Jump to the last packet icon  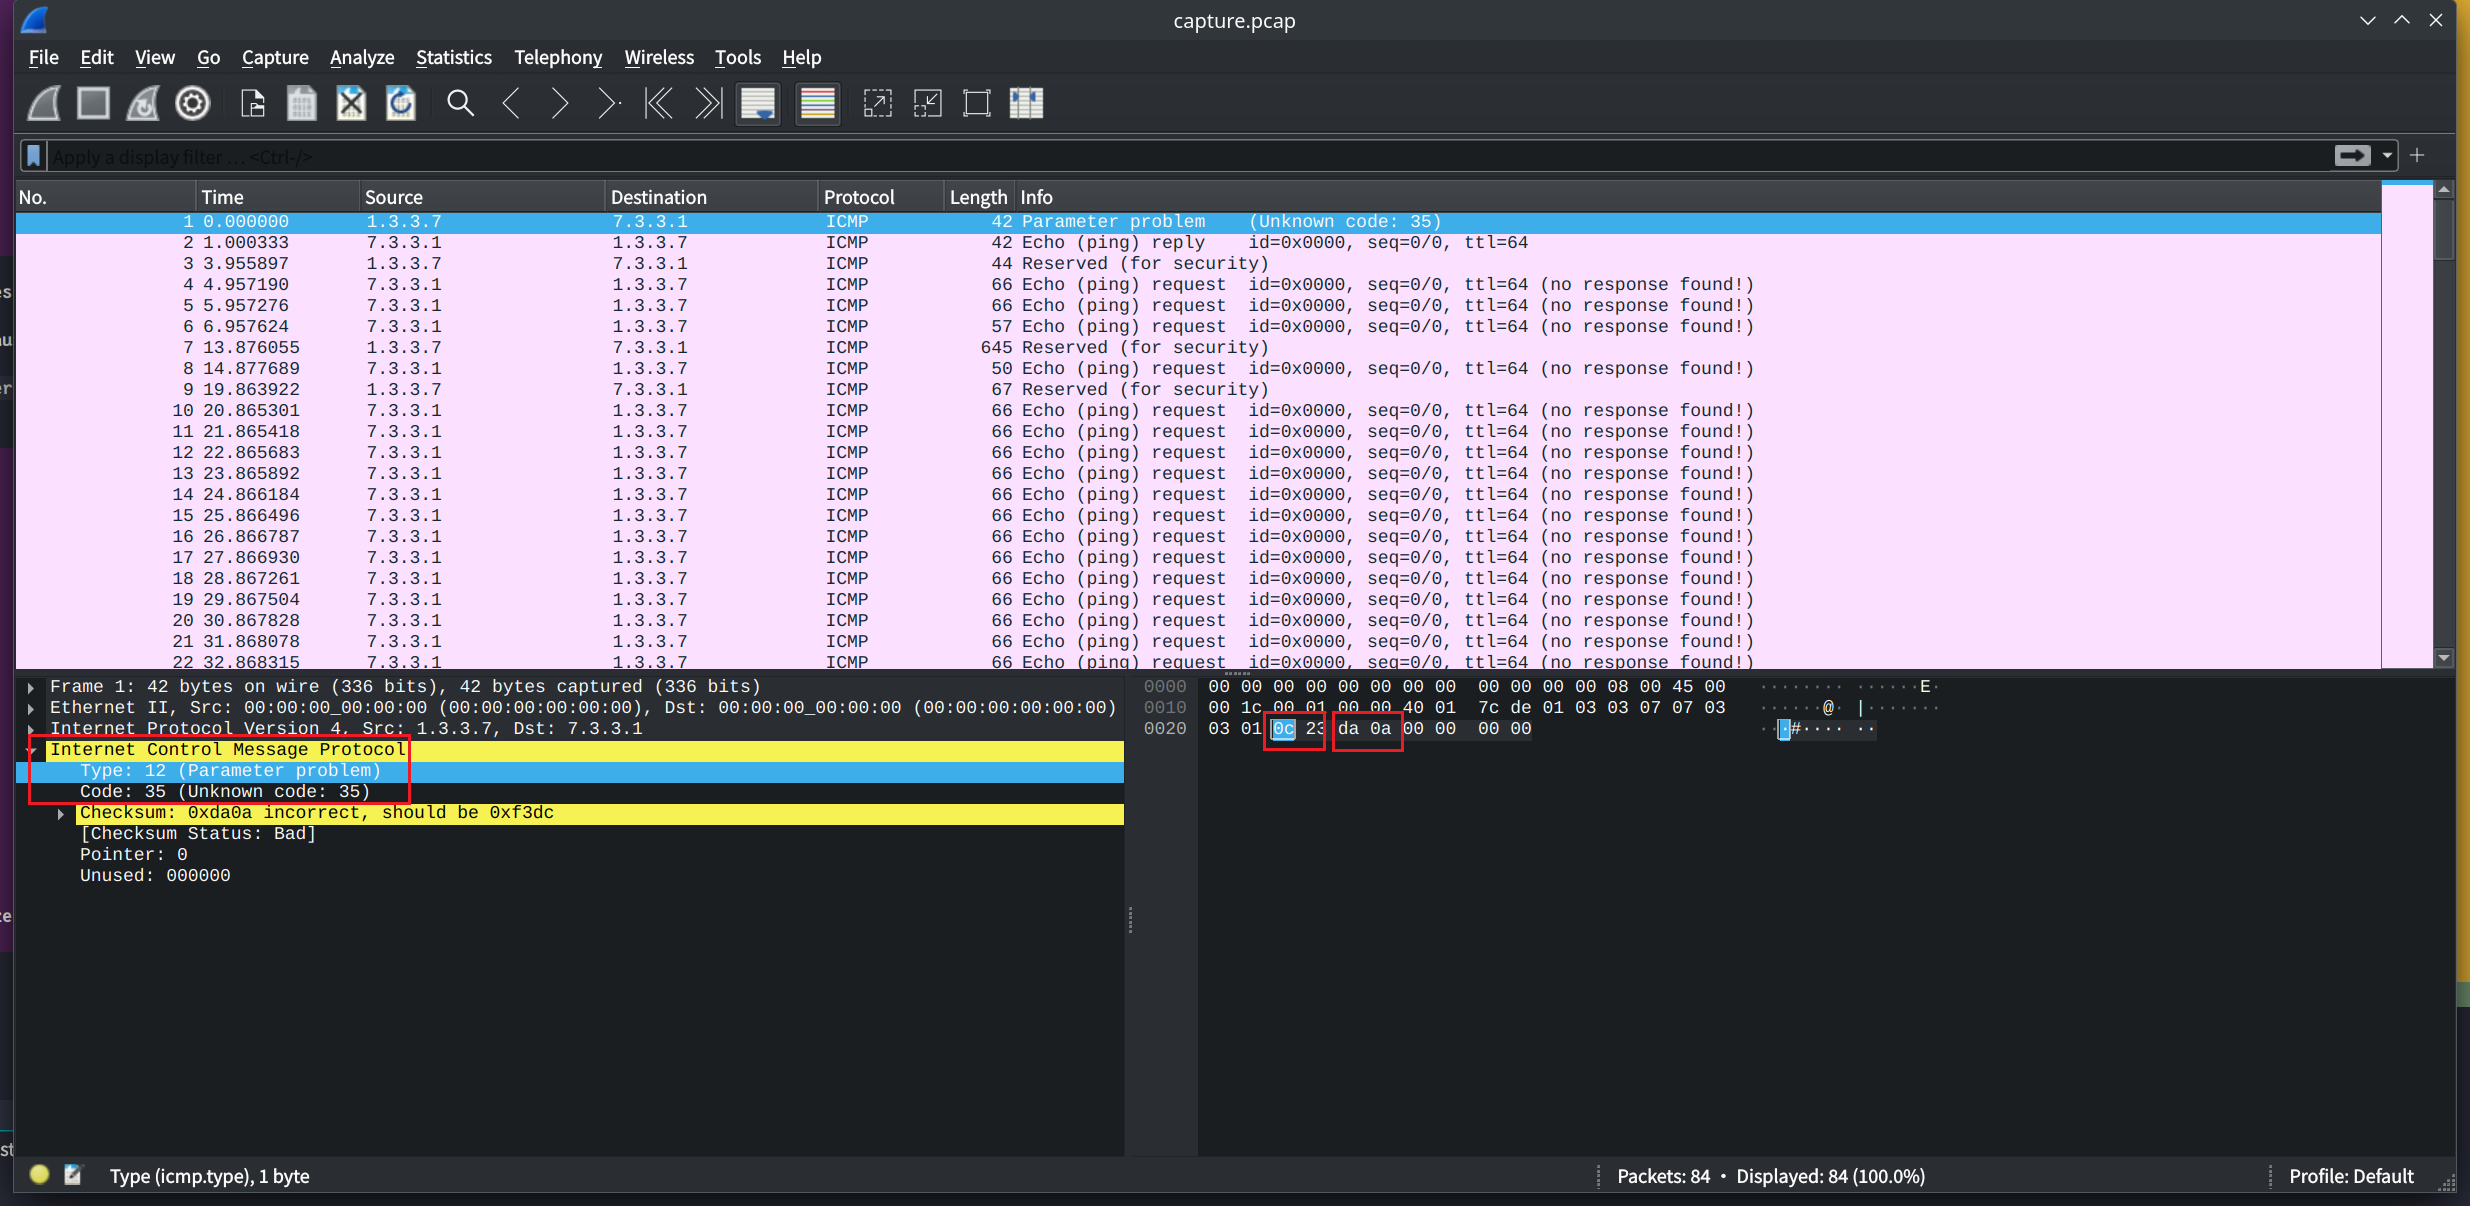pos(708,103)
